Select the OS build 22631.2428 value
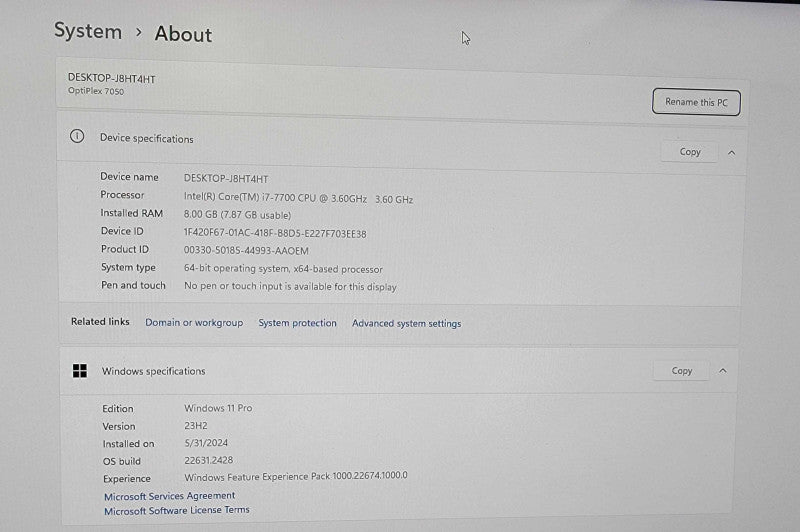This screenshot has height=532, width=800. click(x=209, y=460)
